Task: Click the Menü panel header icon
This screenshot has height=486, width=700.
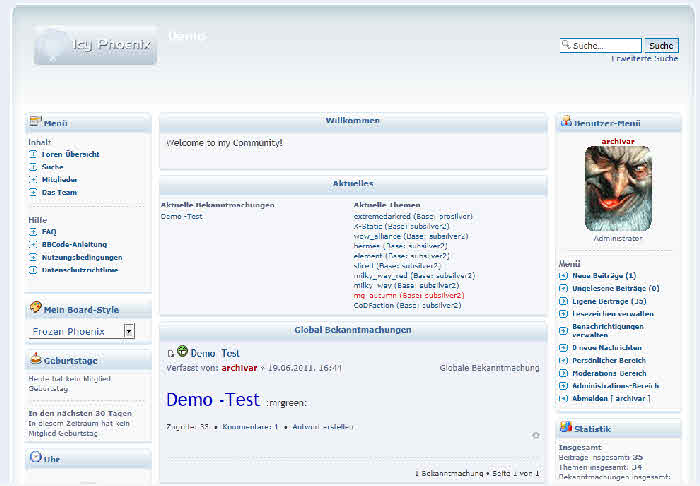Action: click(35, 122)
